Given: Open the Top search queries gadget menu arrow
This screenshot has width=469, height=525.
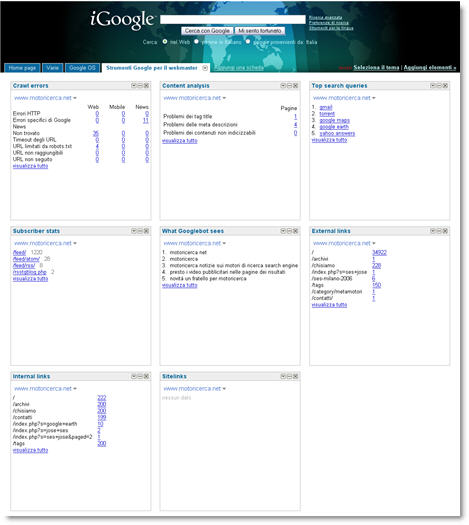Looking at the screenshot, I should (433, 86).
